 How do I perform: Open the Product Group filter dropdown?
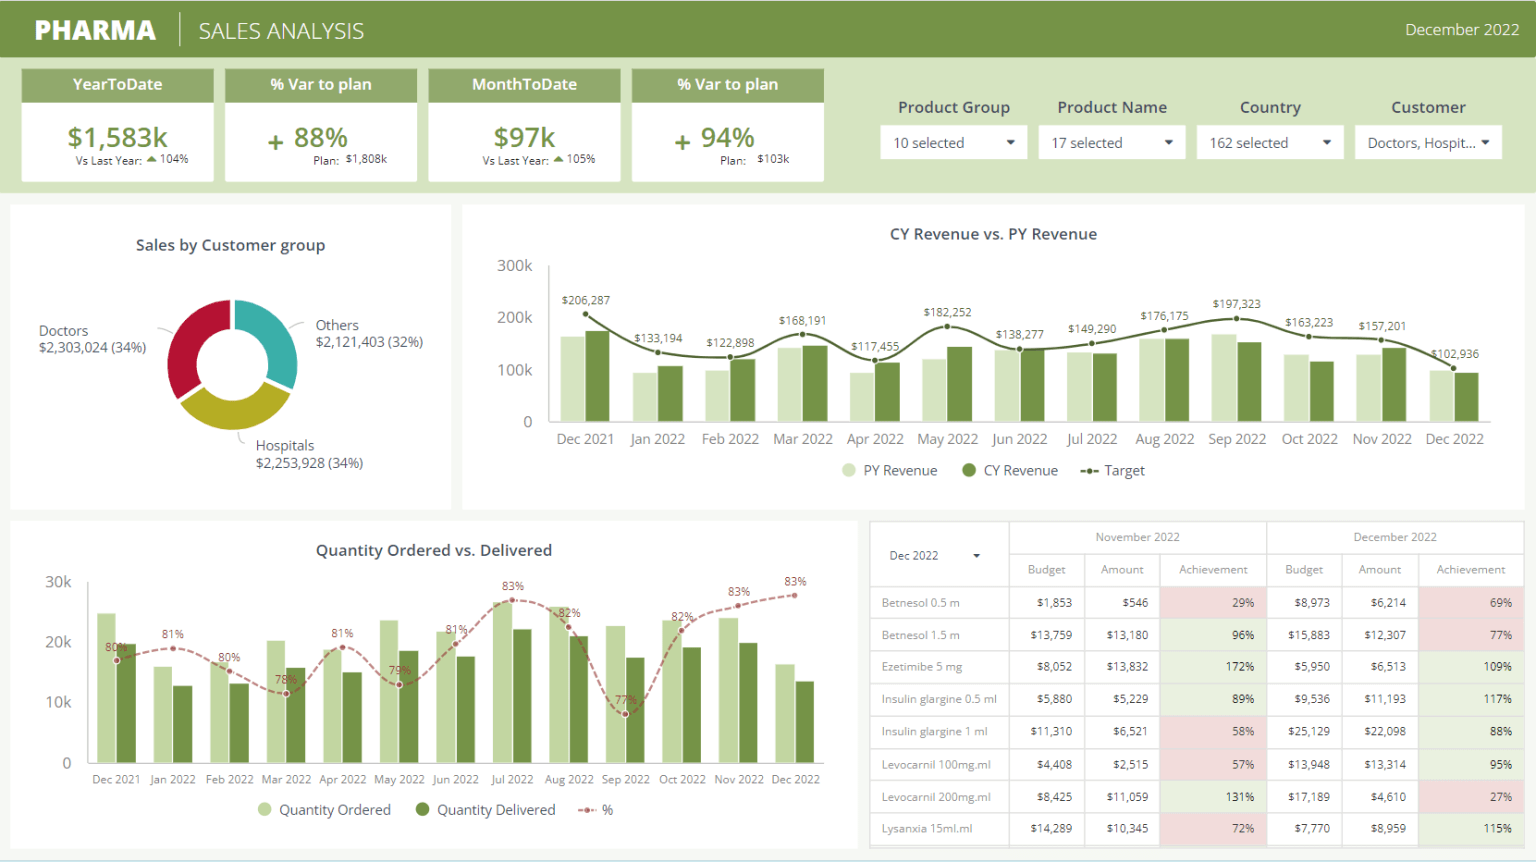pos(952,142)
